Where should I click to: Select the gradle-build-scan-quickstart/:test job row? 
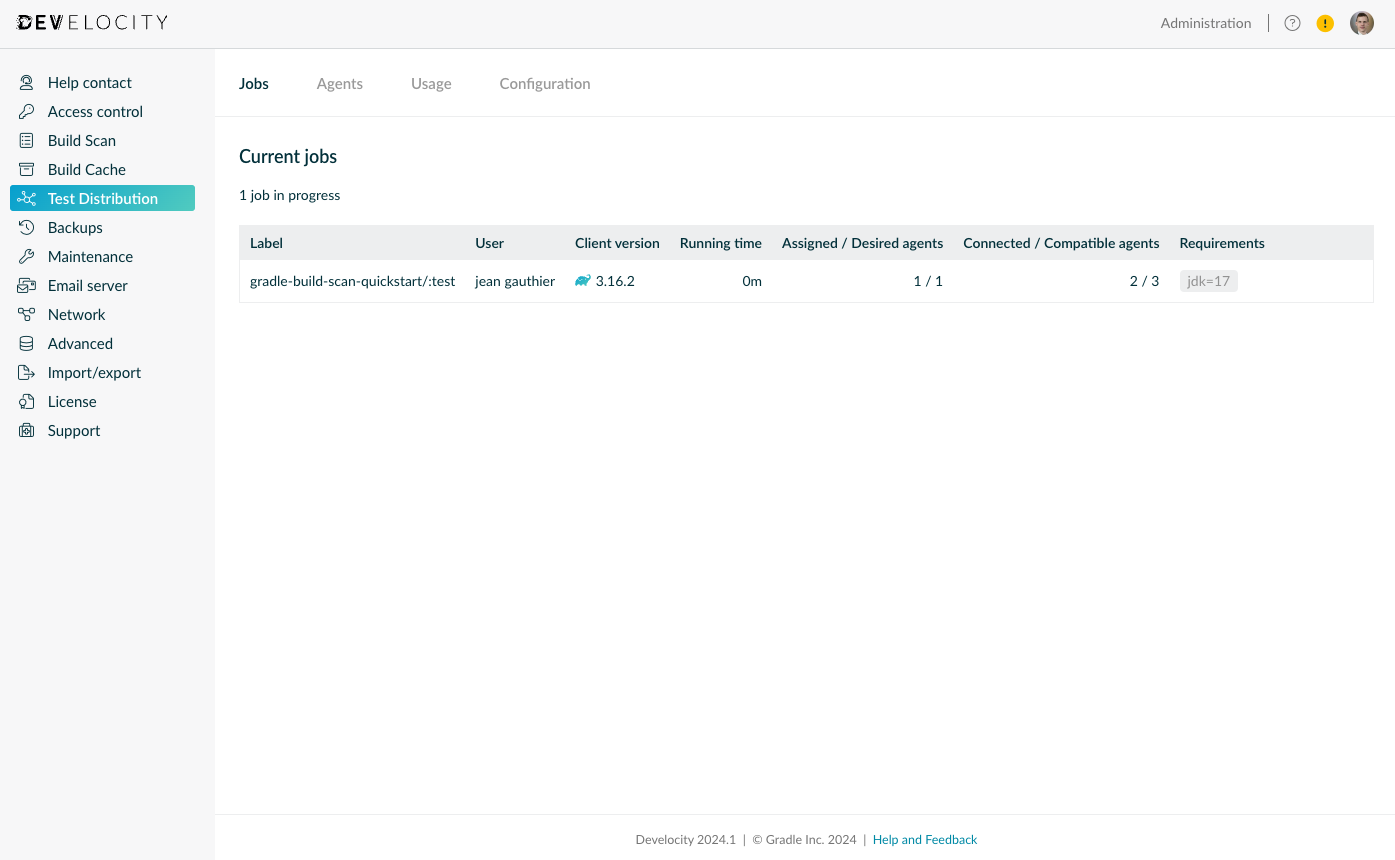(x=352, y=281)
